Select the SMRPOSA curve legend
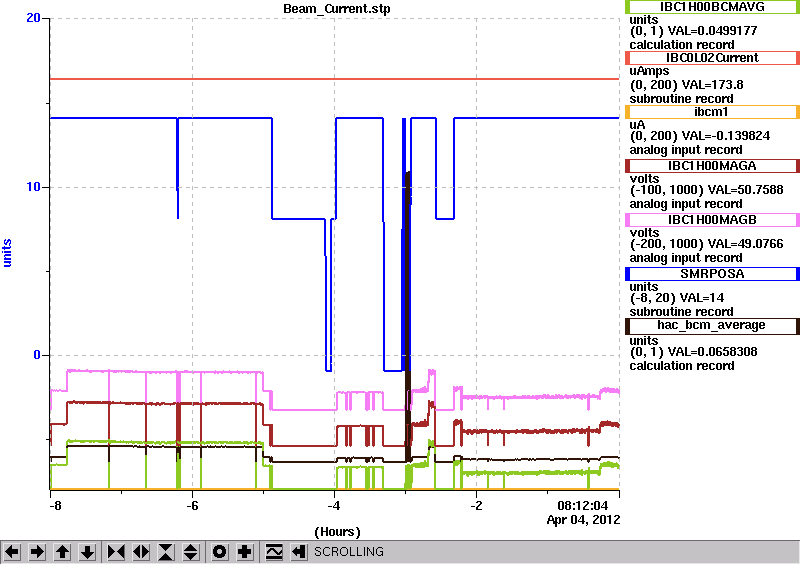800x564 pixels. point(712,274)
